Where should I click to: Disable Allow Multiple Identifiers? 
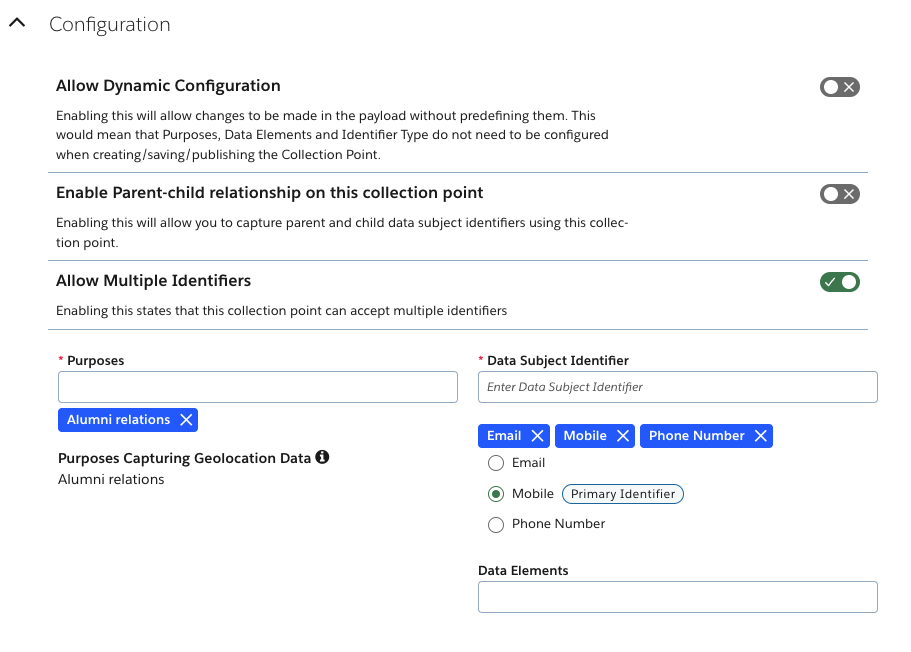click(x=839, y=281)
